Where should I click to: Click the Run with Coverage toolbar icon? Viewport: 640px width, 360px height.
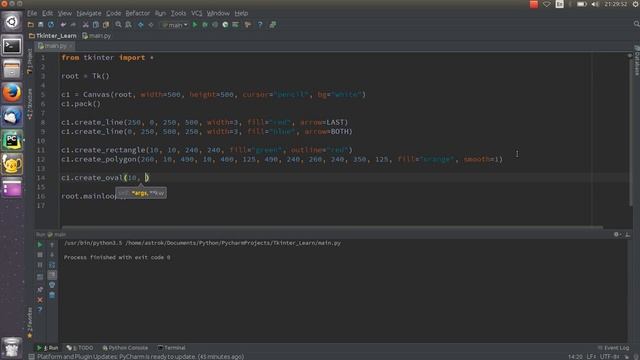[215, 25]
